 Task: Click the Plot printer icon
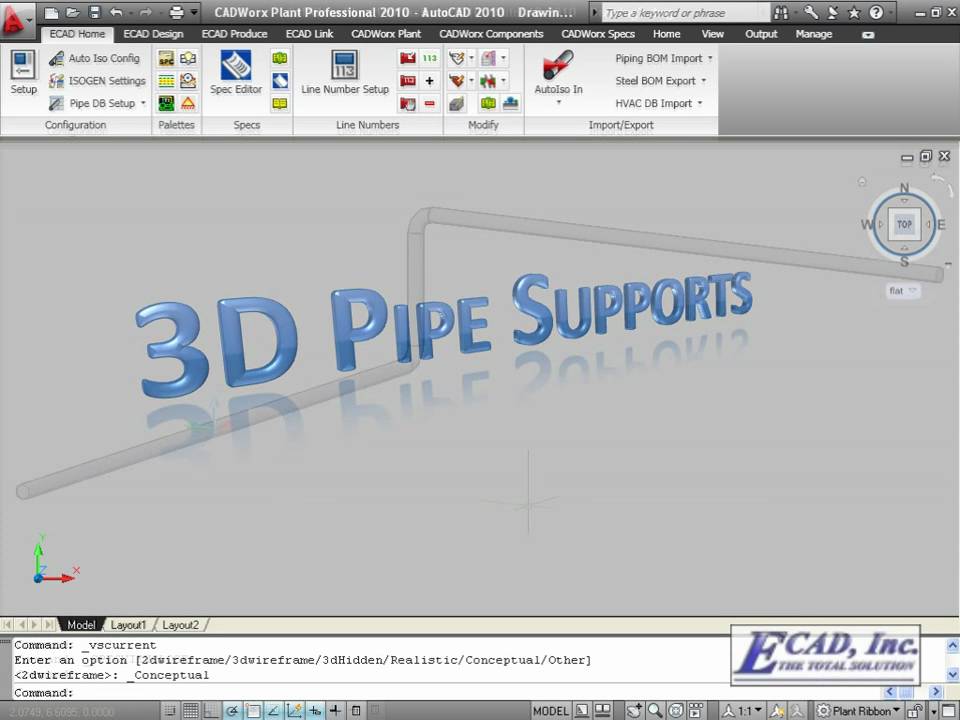click(176, 12)
